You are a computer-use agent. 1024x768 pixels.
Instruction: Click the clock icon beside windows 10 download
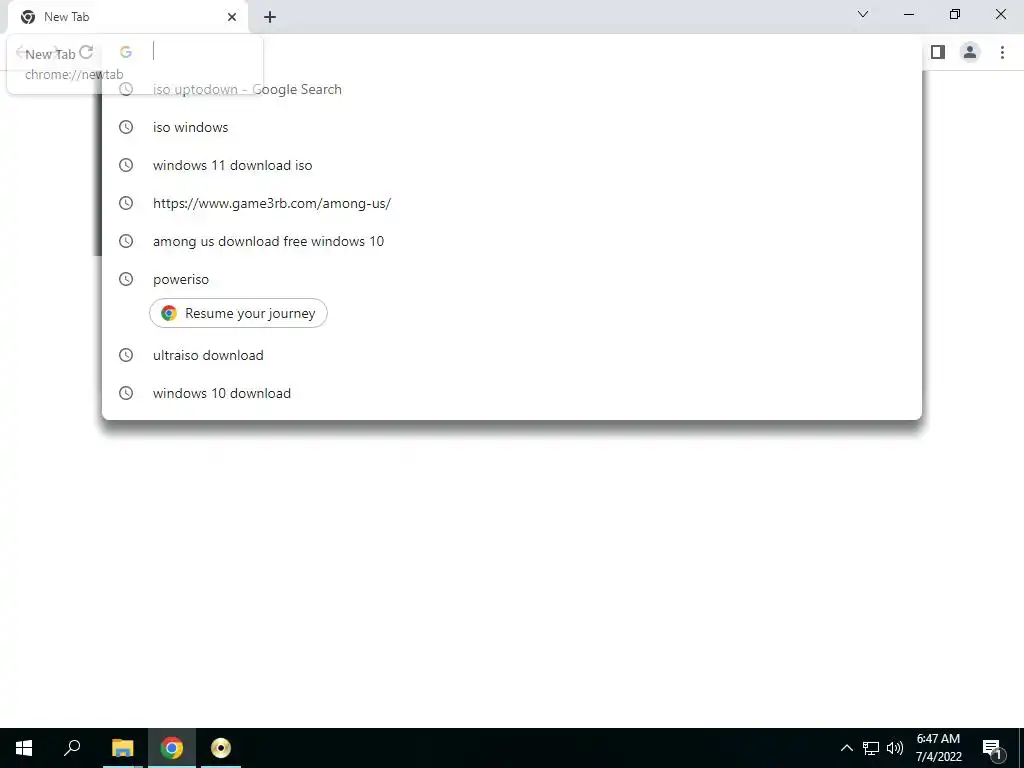click(126, 393)
